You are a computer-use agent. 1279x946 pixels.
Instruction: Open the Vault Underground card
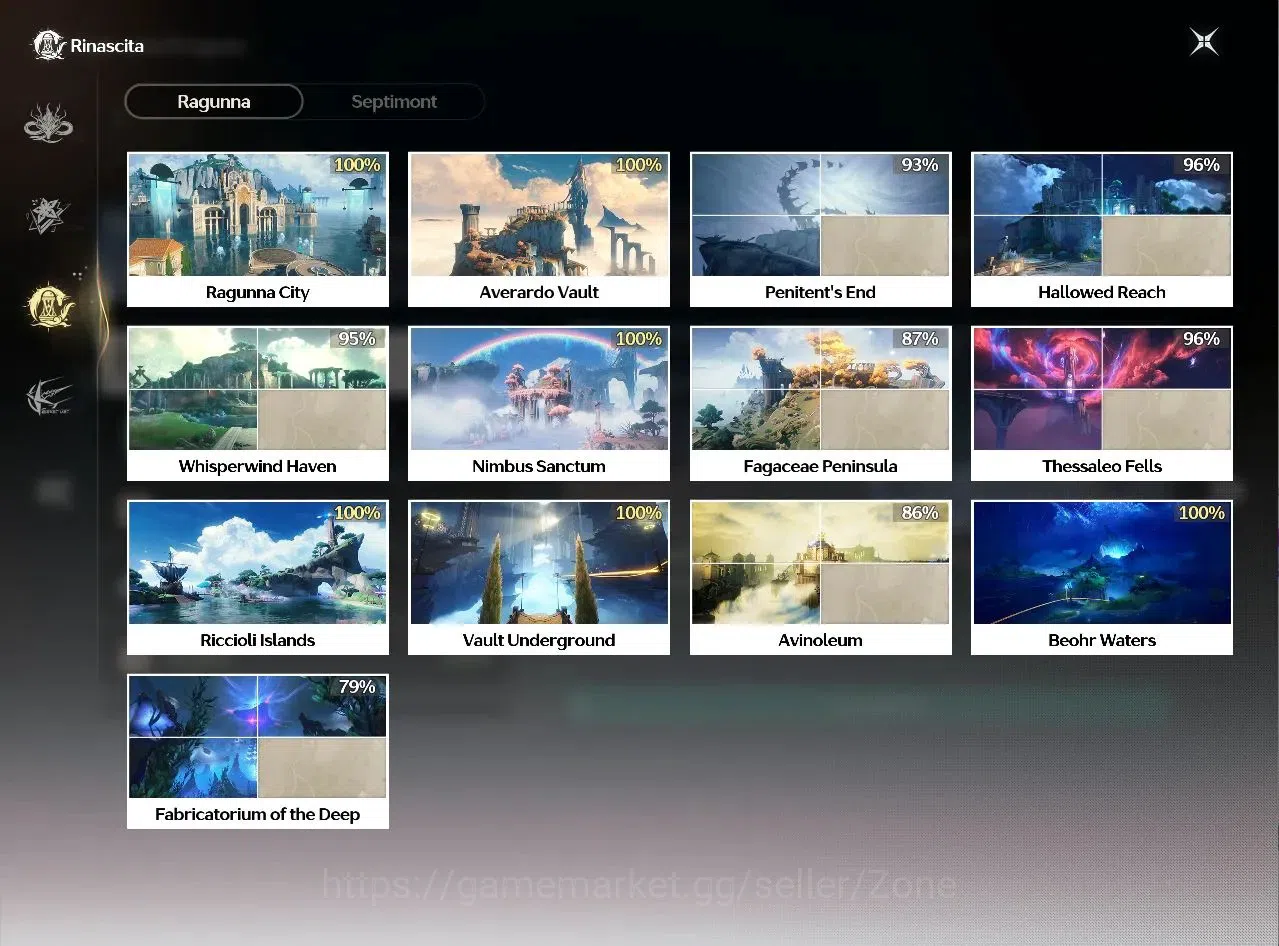(539, 578)
